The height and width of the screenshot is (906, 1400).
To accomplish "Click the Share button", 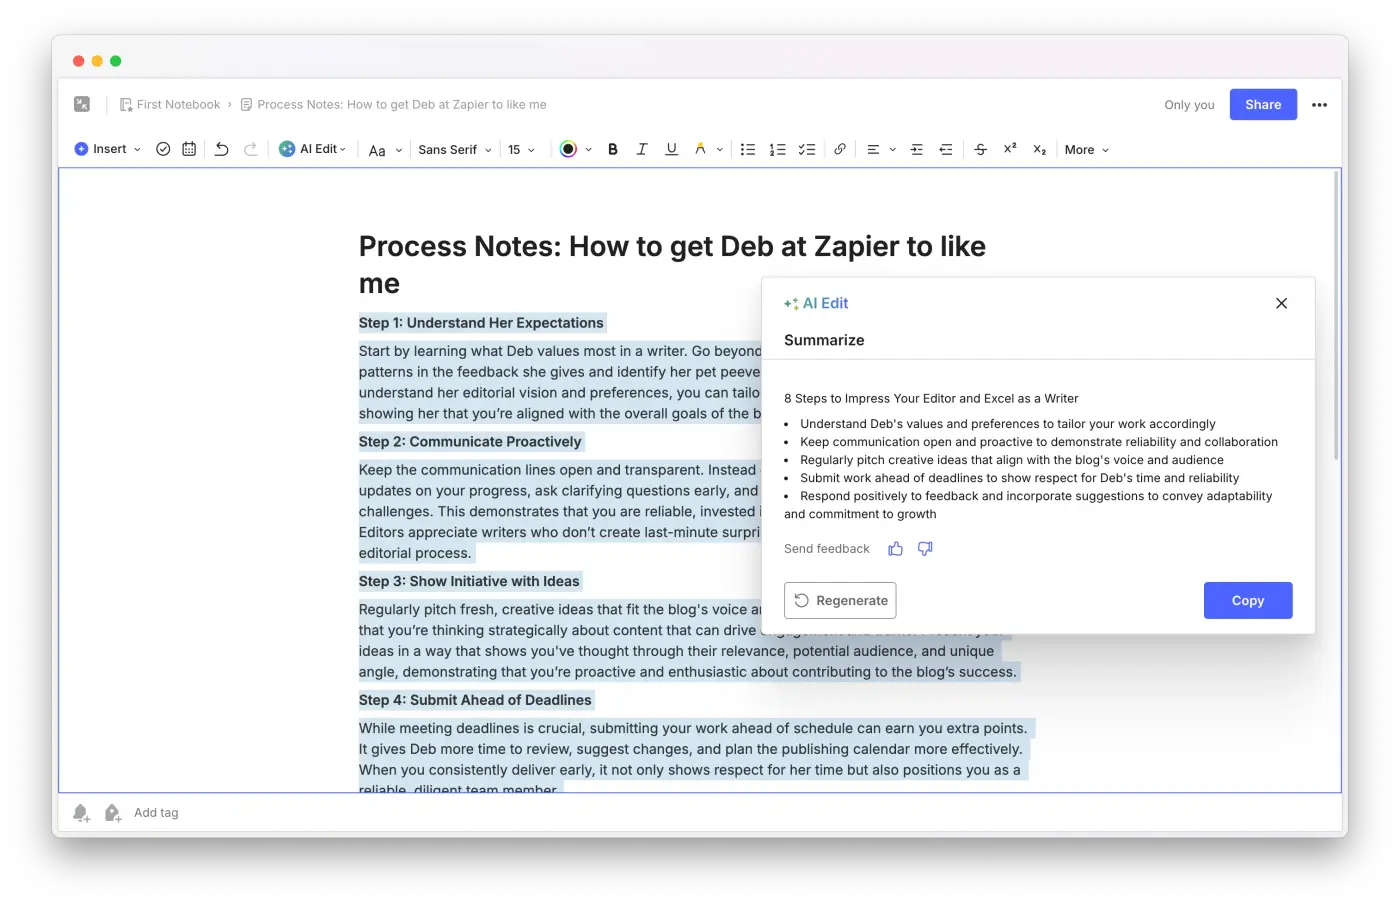I will (x=1263, y=104).
